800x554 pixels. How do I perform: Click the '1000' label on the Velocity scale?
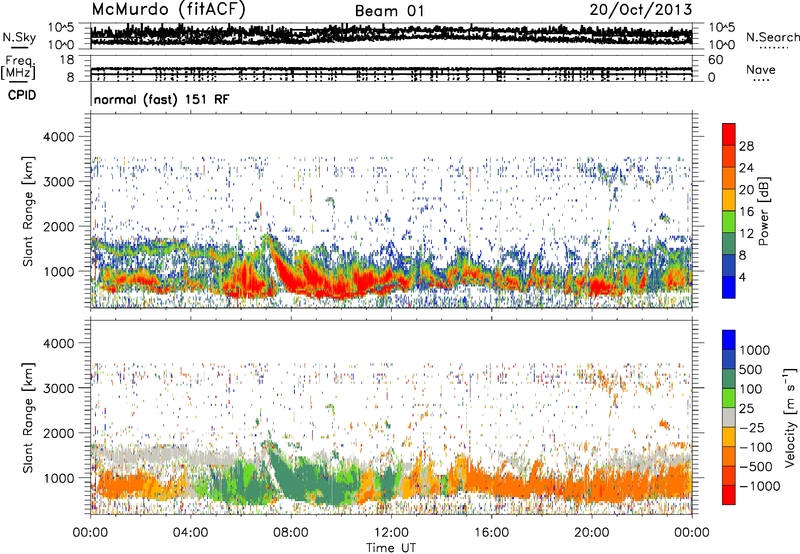click(x=754, y=350)
